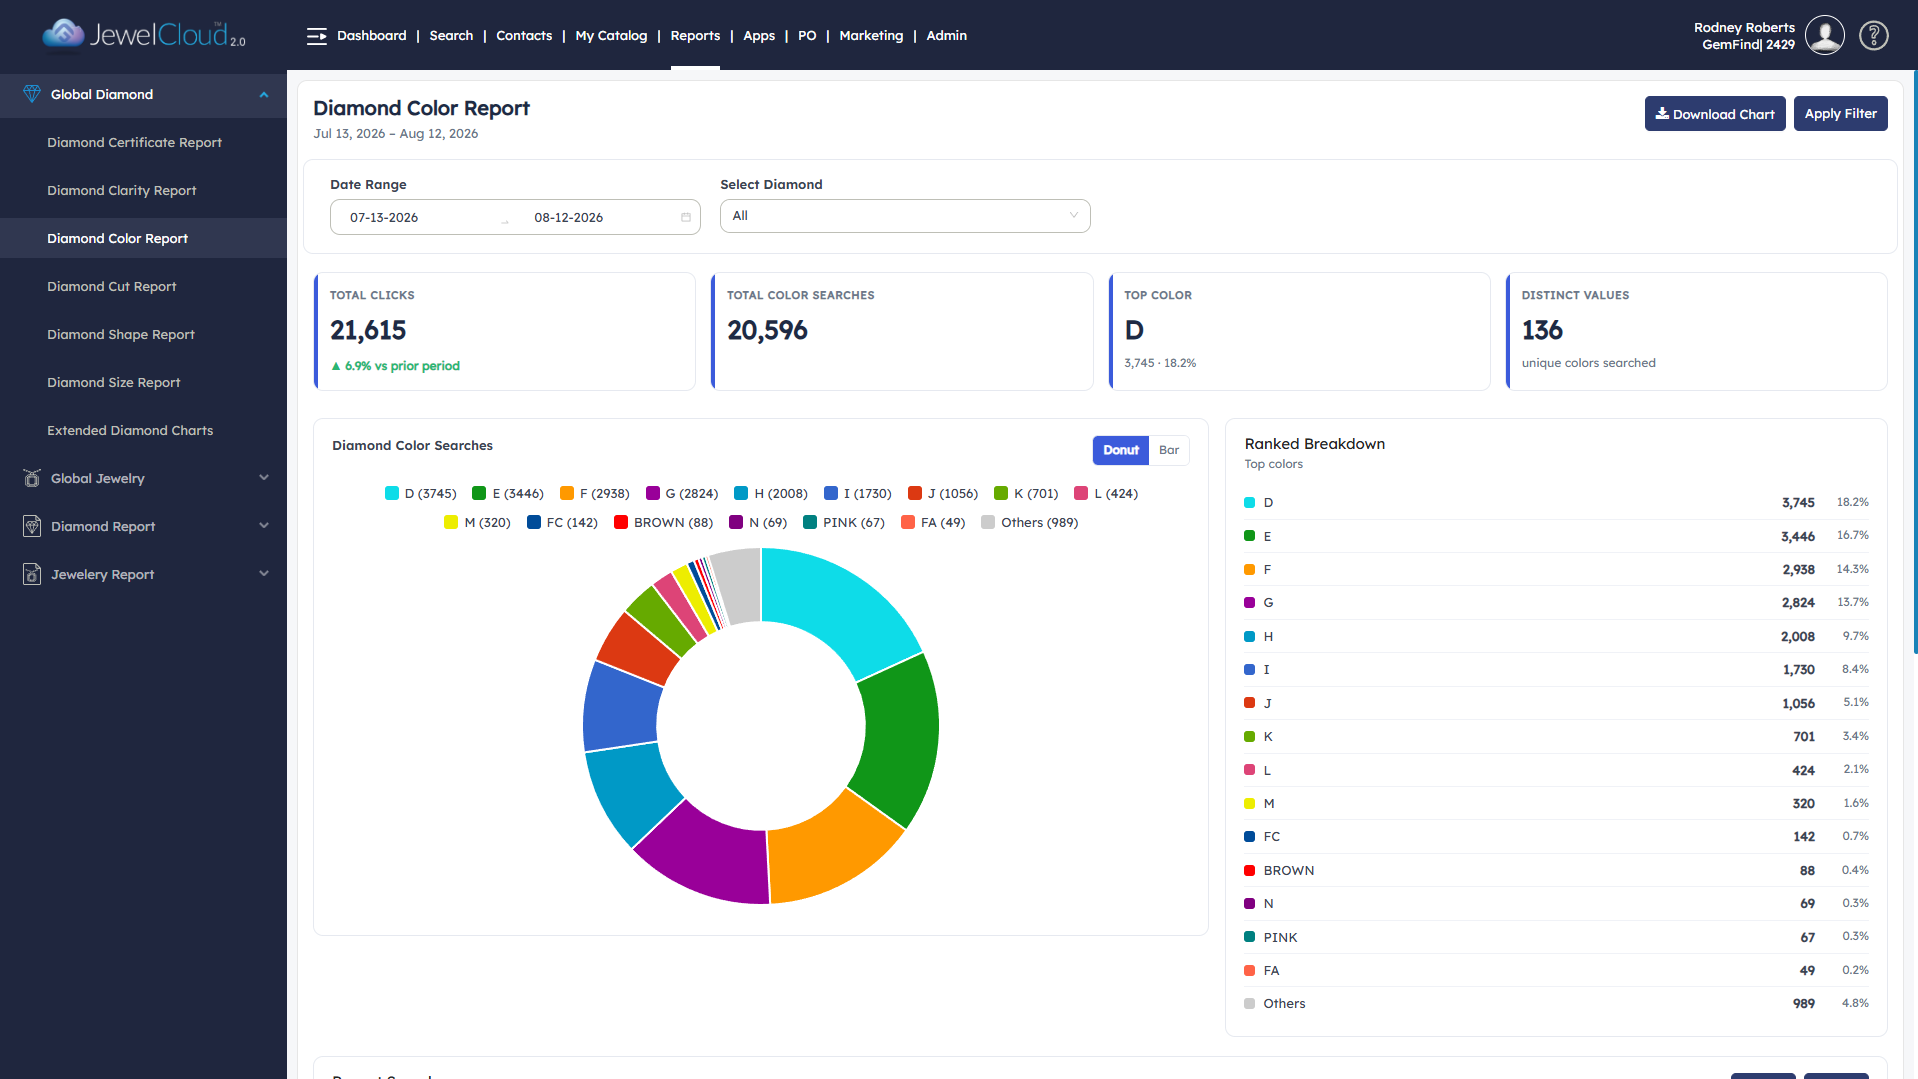Click the Apply Filter button
Image resolution: width=1918 pixels, height=1079 pixels.
pyautogui.click(x=1841, y=114)
